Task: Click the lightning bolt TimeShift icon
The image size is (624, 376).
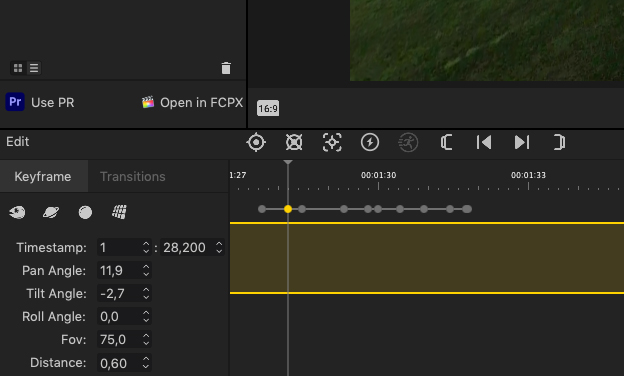Action: pyautogui.click(x=370, y=142)
